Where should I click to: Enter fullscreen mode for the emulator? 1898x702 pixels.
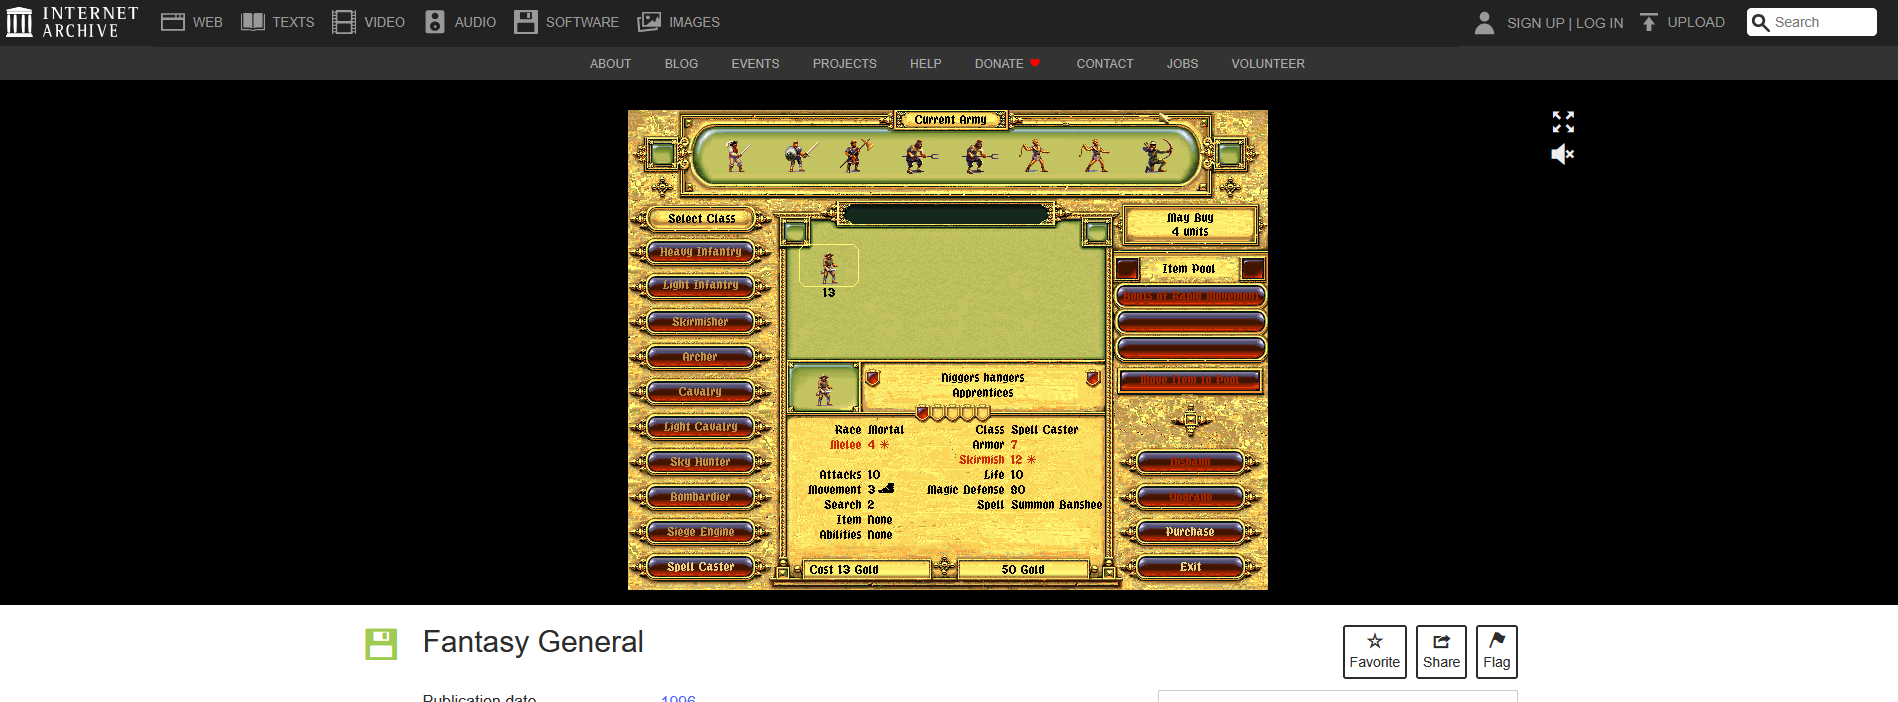pyautogui.click(x=1563, y=122)
